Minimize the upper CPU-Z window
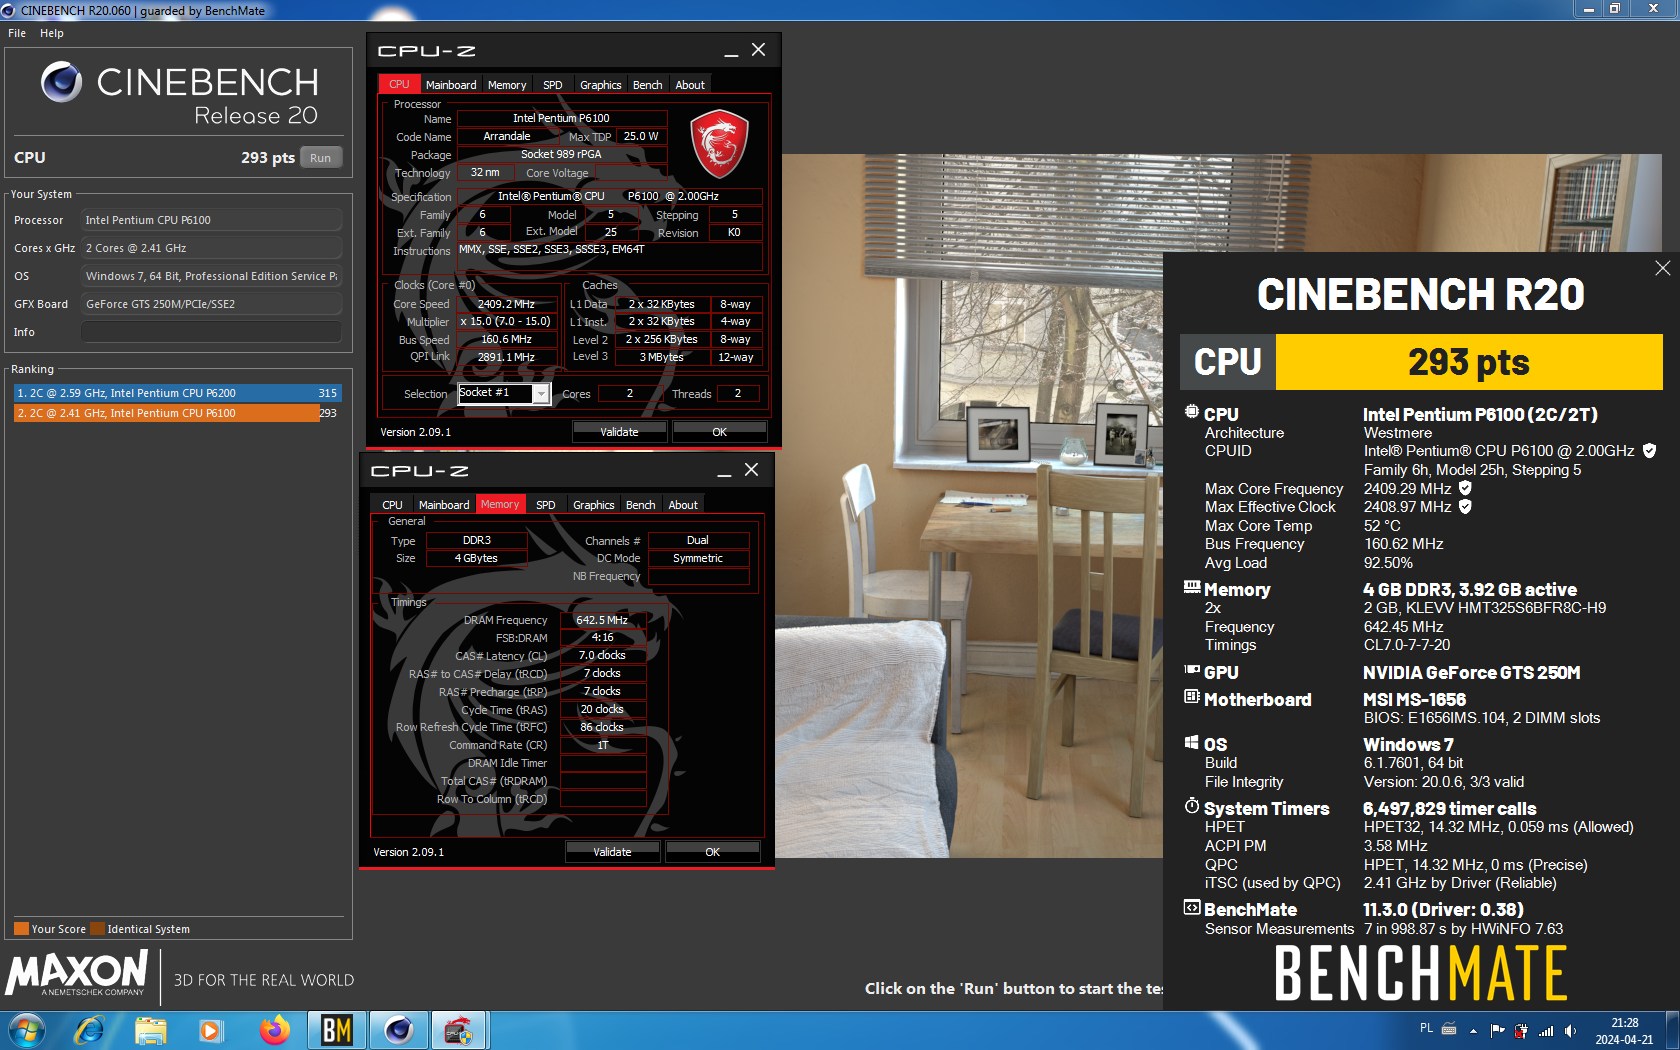 731,51
